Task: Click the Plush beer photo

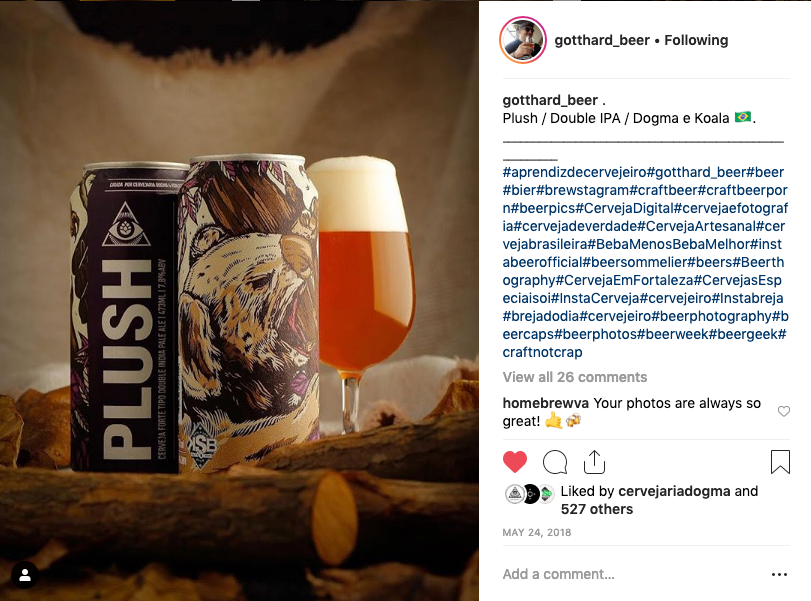Action: point(239,300)
